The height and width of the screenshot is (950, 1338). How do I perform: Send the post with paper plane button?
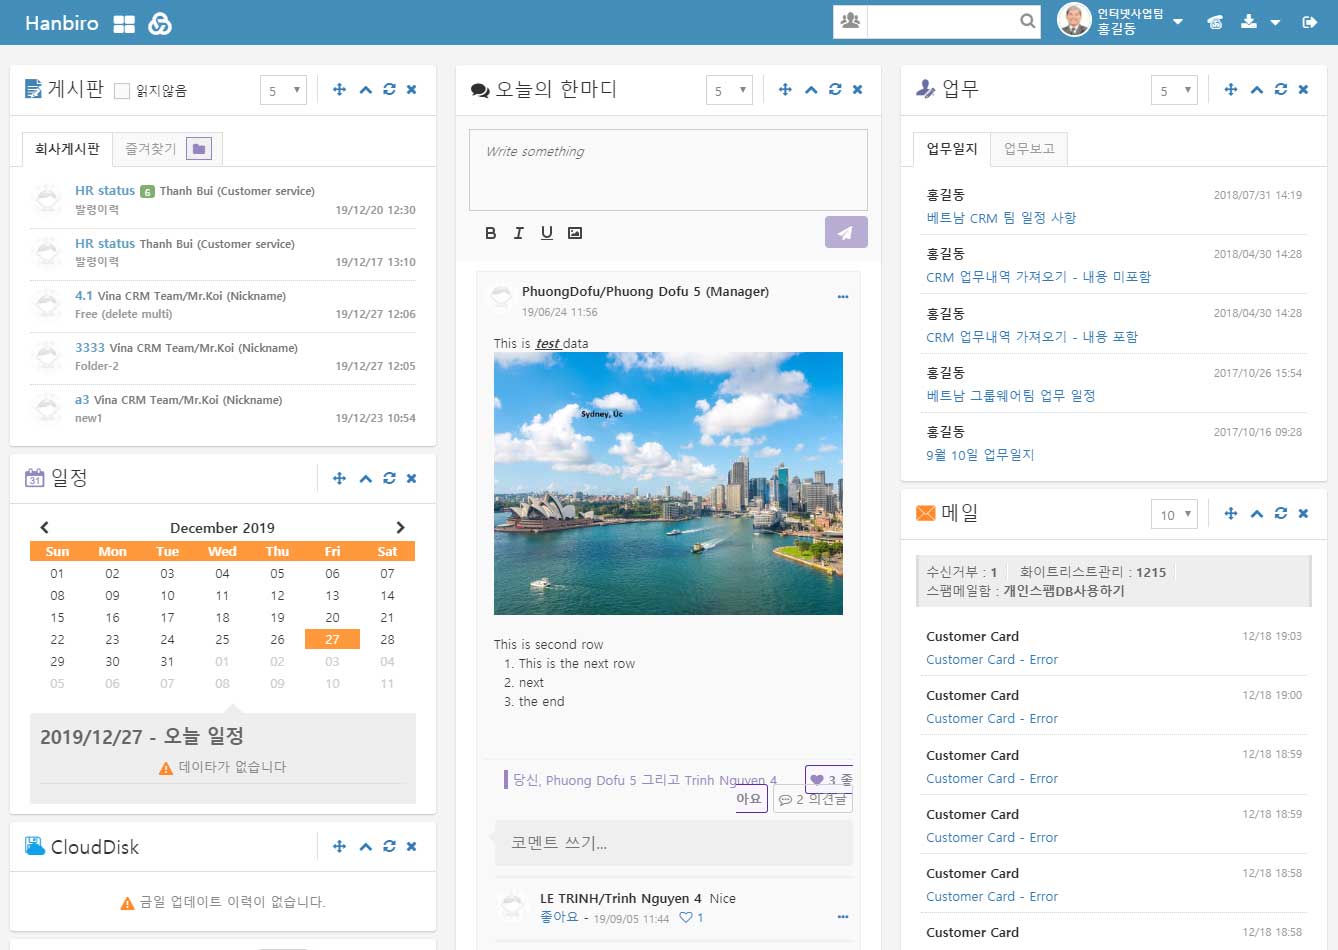pos(845,232)
